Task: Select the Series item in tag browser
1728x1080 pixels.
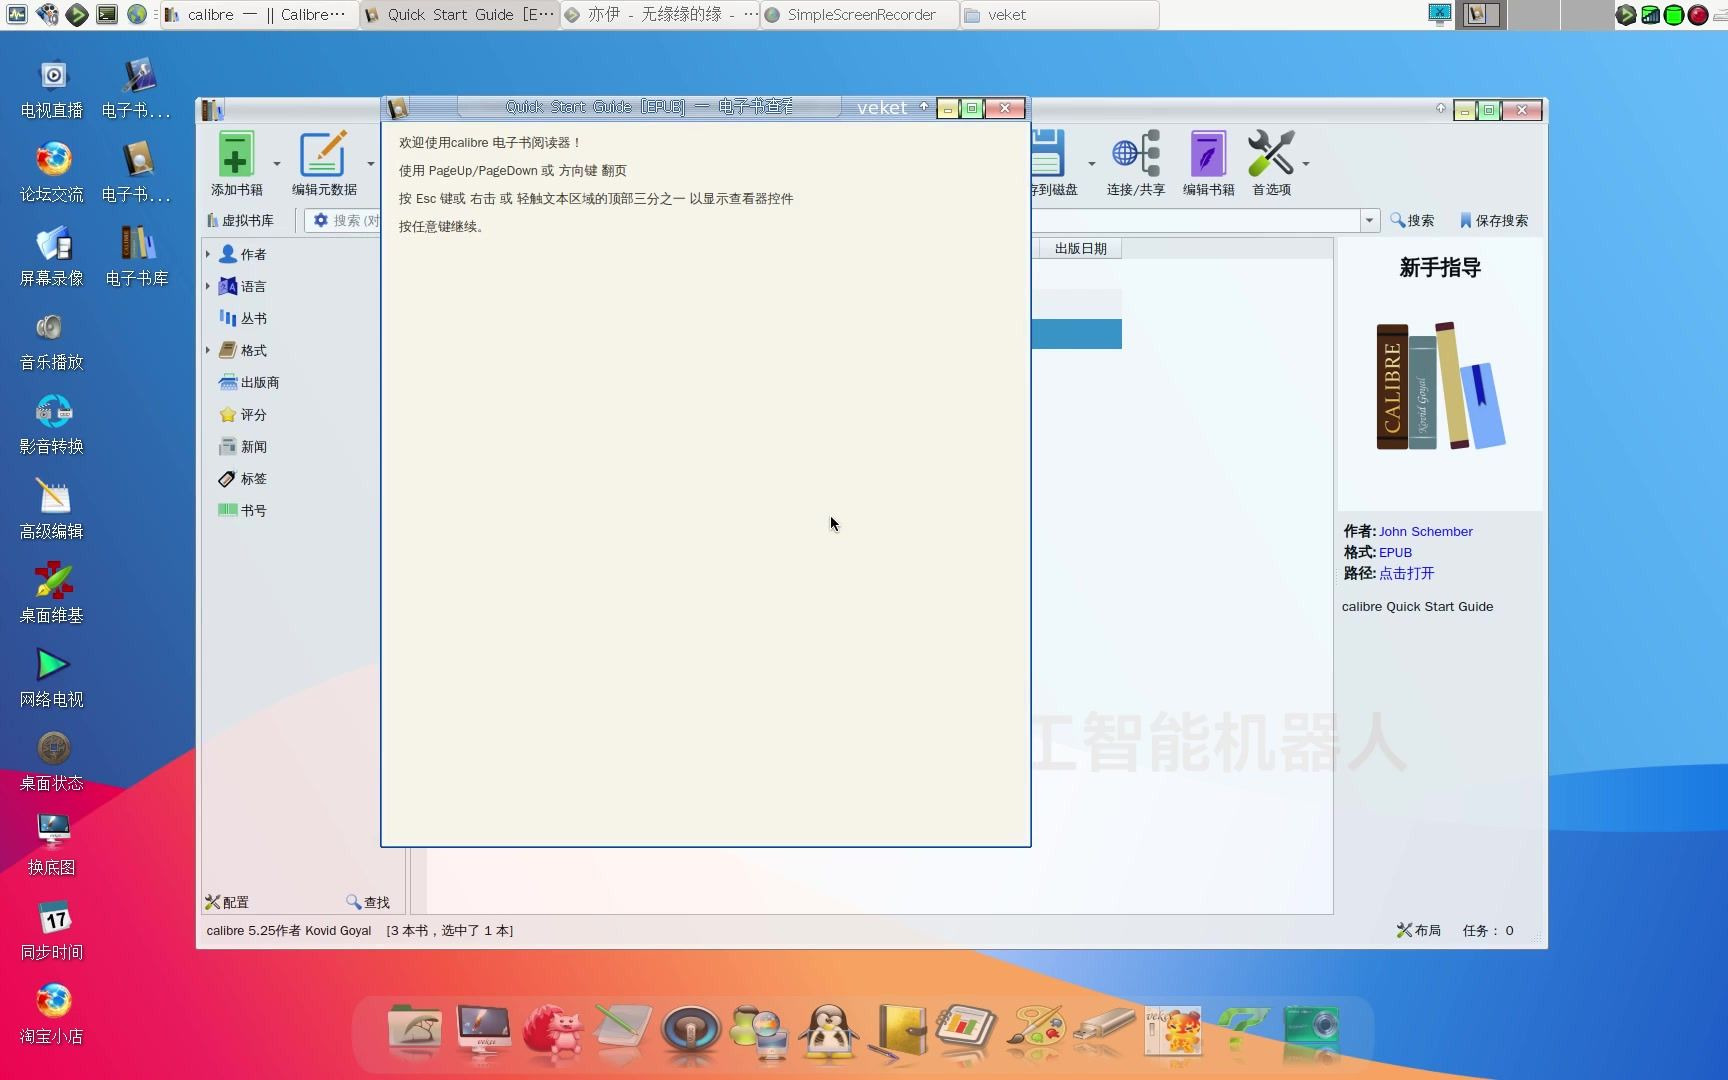Action: (x=243, y=318)
